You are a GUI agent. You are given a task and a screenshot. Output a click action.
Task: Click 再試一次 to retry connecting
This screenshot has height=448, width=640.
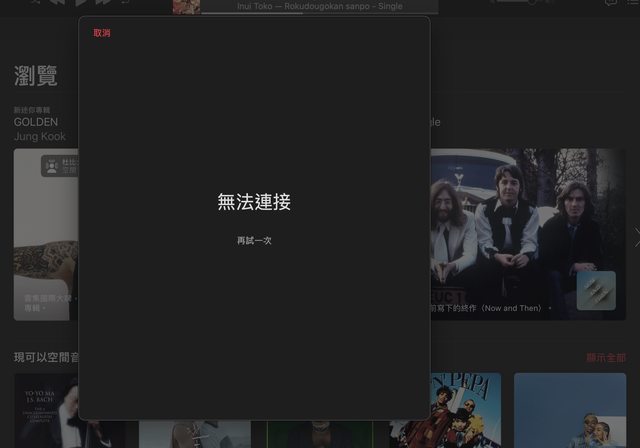pos(254,241)
